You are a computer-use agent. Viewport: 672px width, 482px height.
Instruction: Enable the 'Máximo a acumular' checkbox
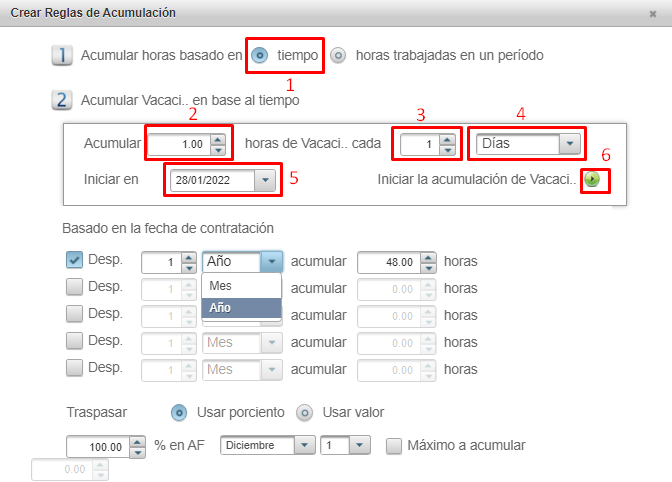[394, 445]
